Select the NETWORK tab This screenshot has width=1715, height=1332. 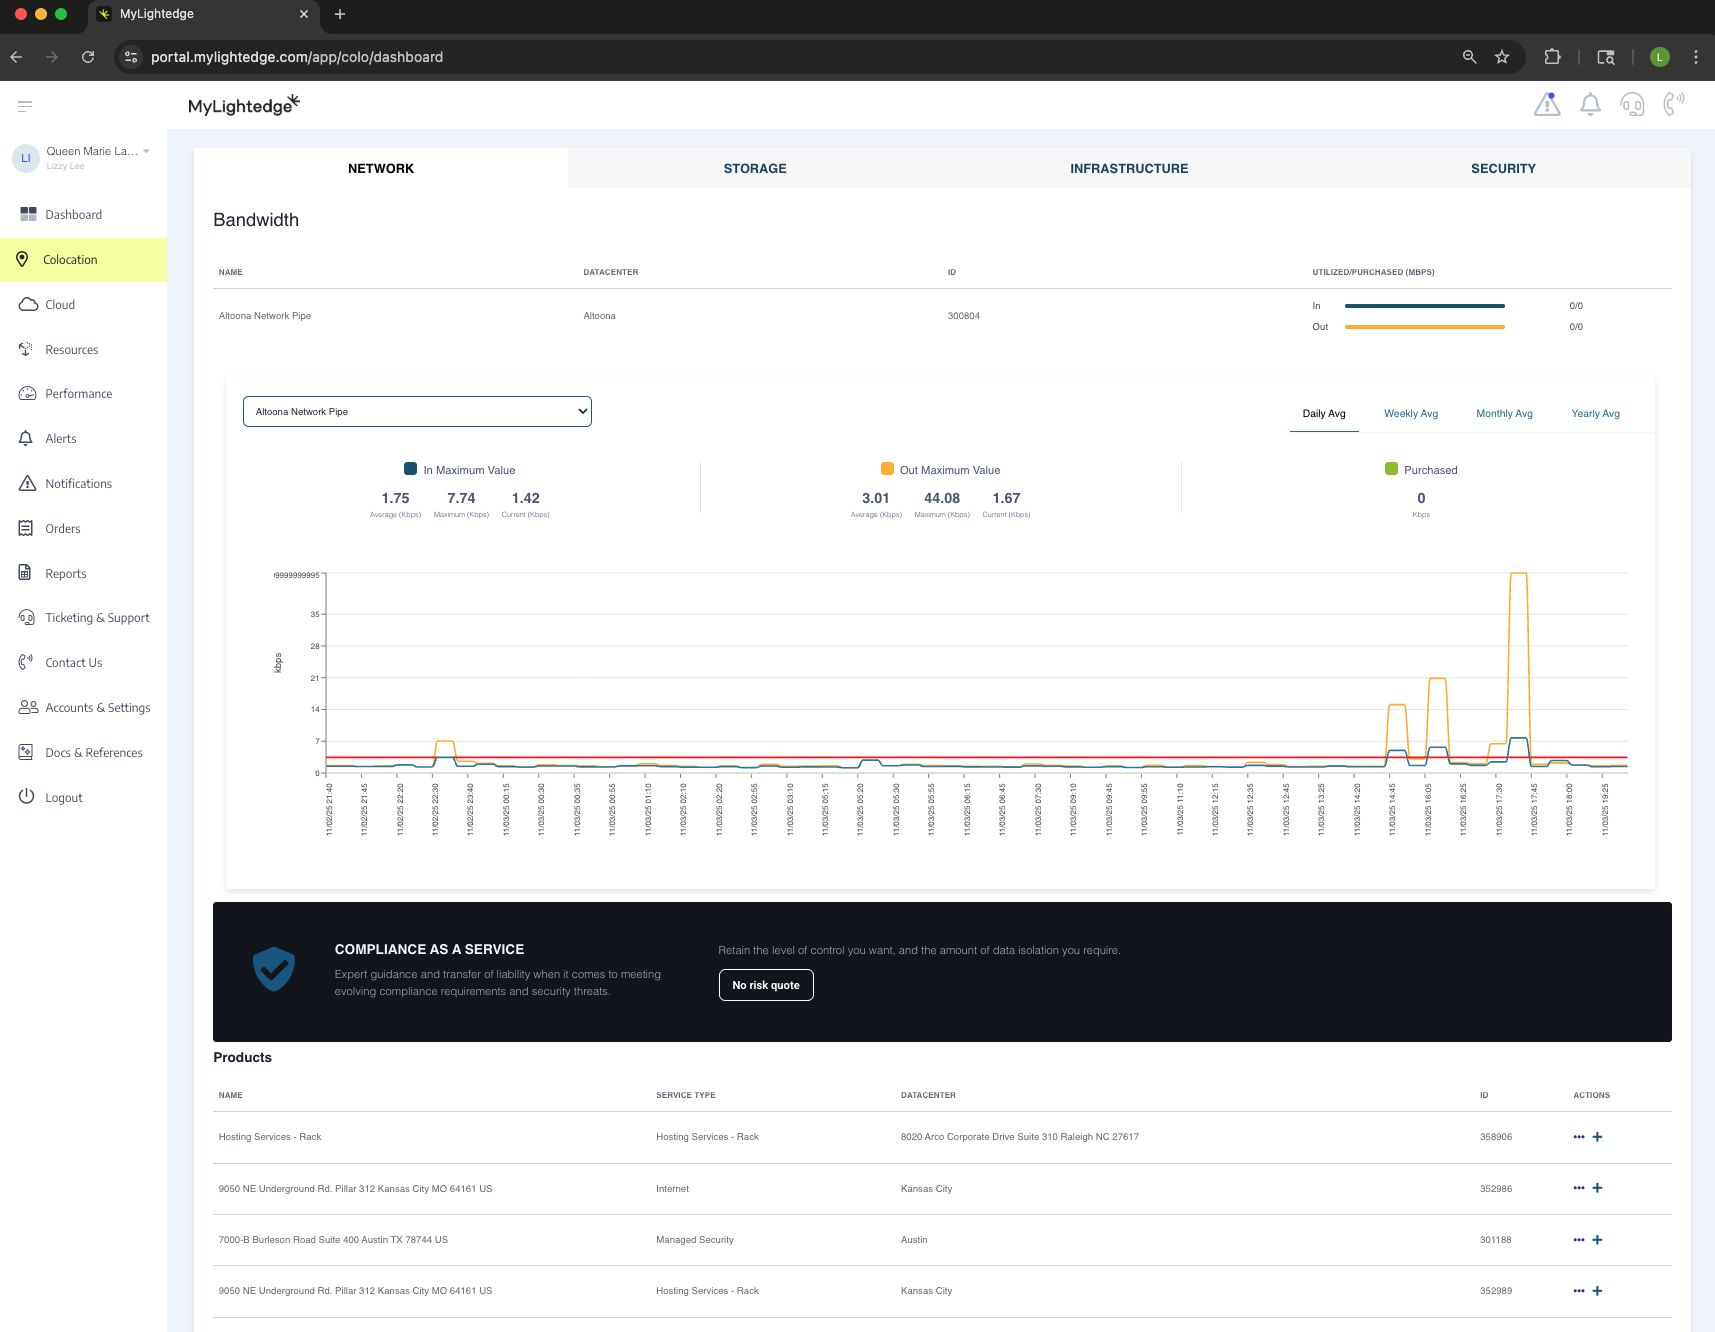click(x=381, y=169)
